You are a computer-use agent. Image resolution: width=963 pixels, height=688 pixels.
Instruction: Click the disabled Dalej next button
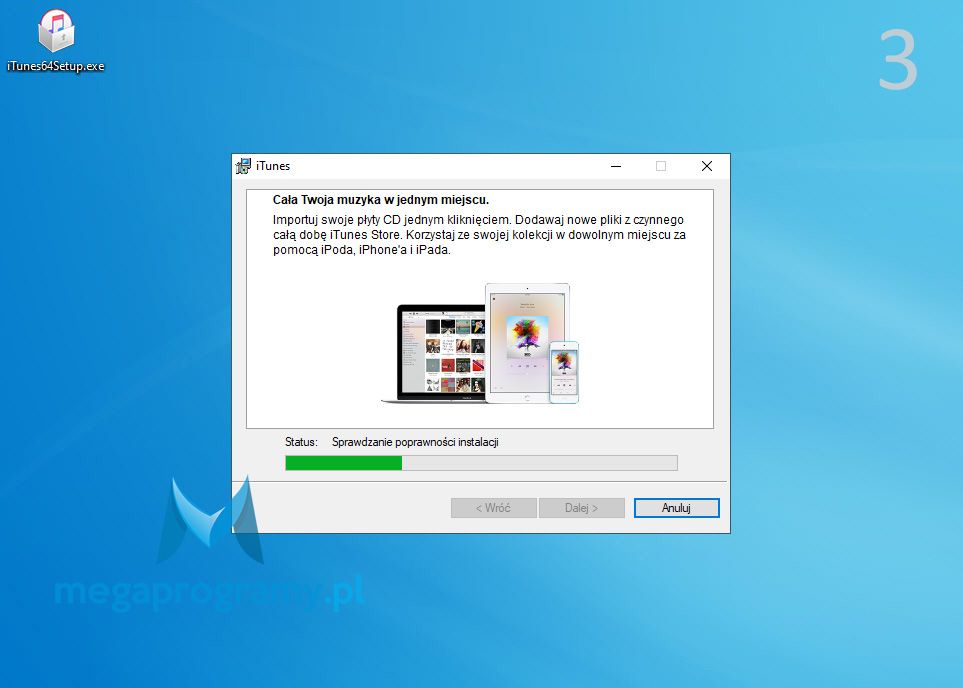pos(581,508)
